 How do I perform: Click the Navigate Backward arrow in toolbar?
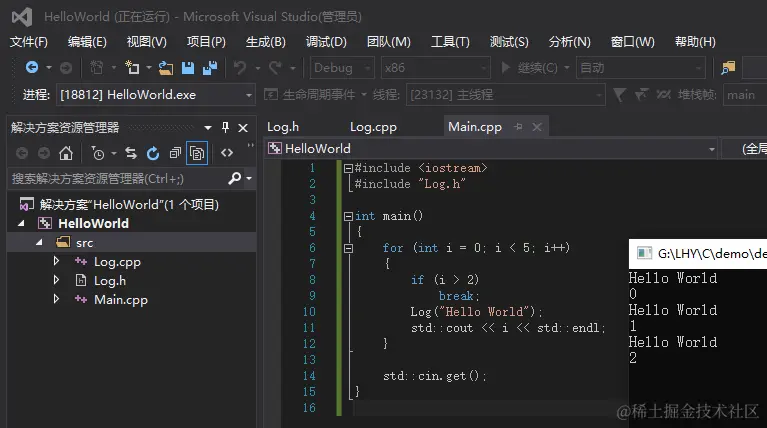coord(32,68)
